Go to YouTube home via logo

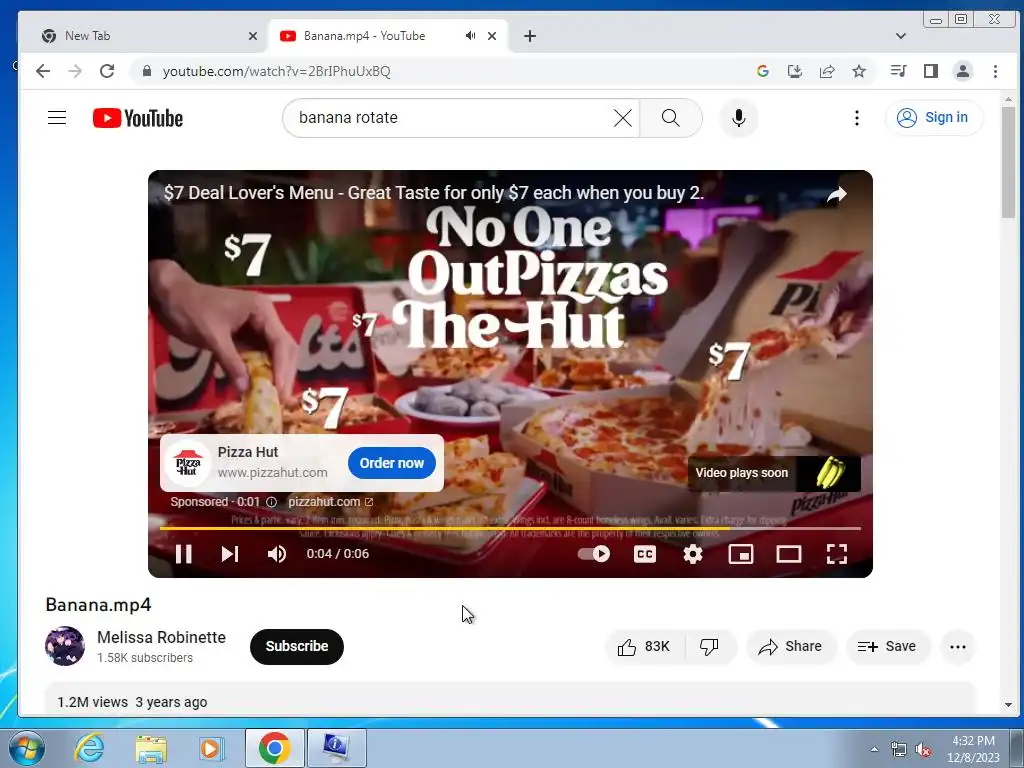coord(138,118)
